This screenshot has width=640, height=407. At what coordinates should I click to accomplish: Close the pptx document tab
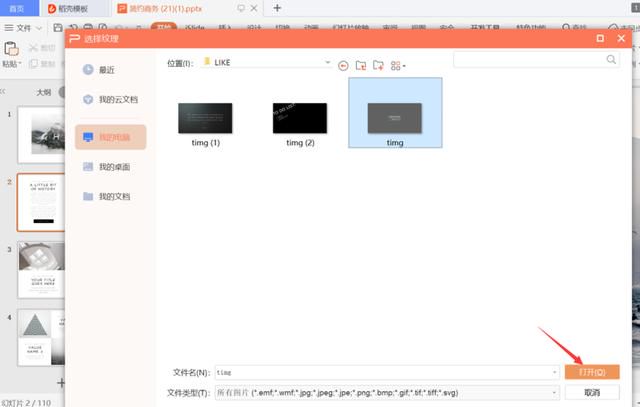pos(254,8)
